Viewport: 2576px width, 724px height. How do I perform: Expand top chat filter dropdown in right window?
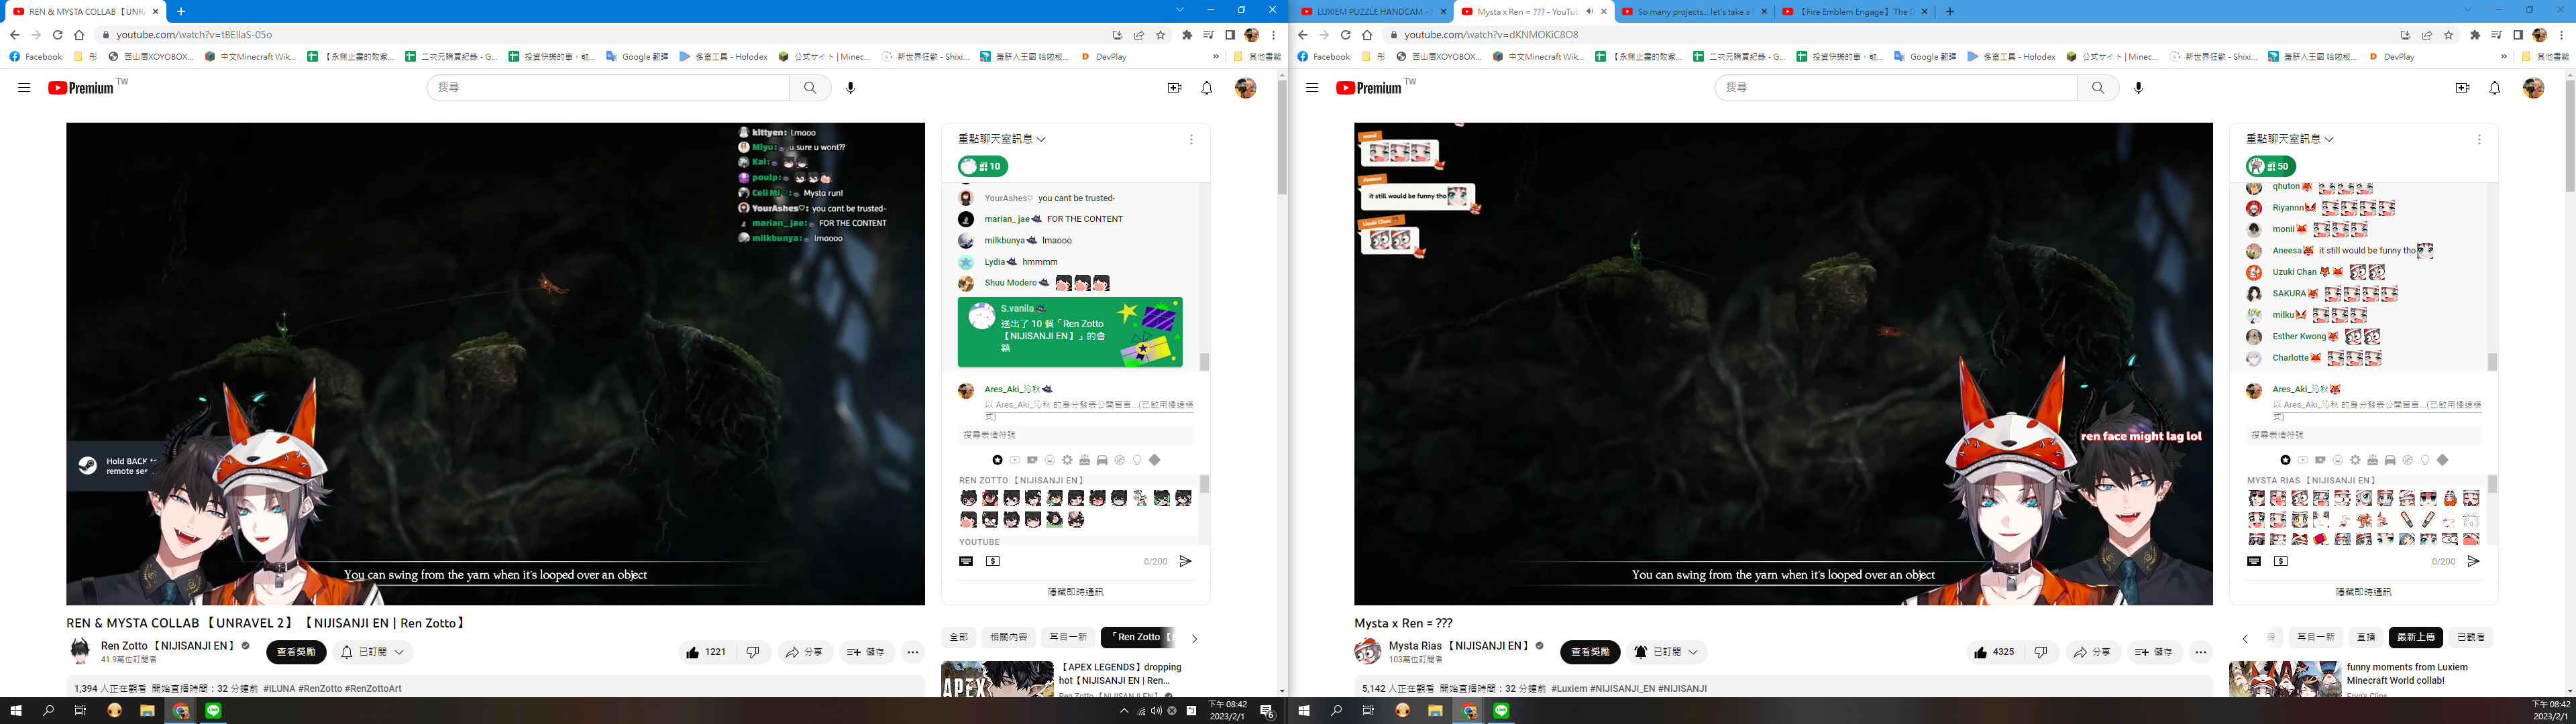(2290, 139)
